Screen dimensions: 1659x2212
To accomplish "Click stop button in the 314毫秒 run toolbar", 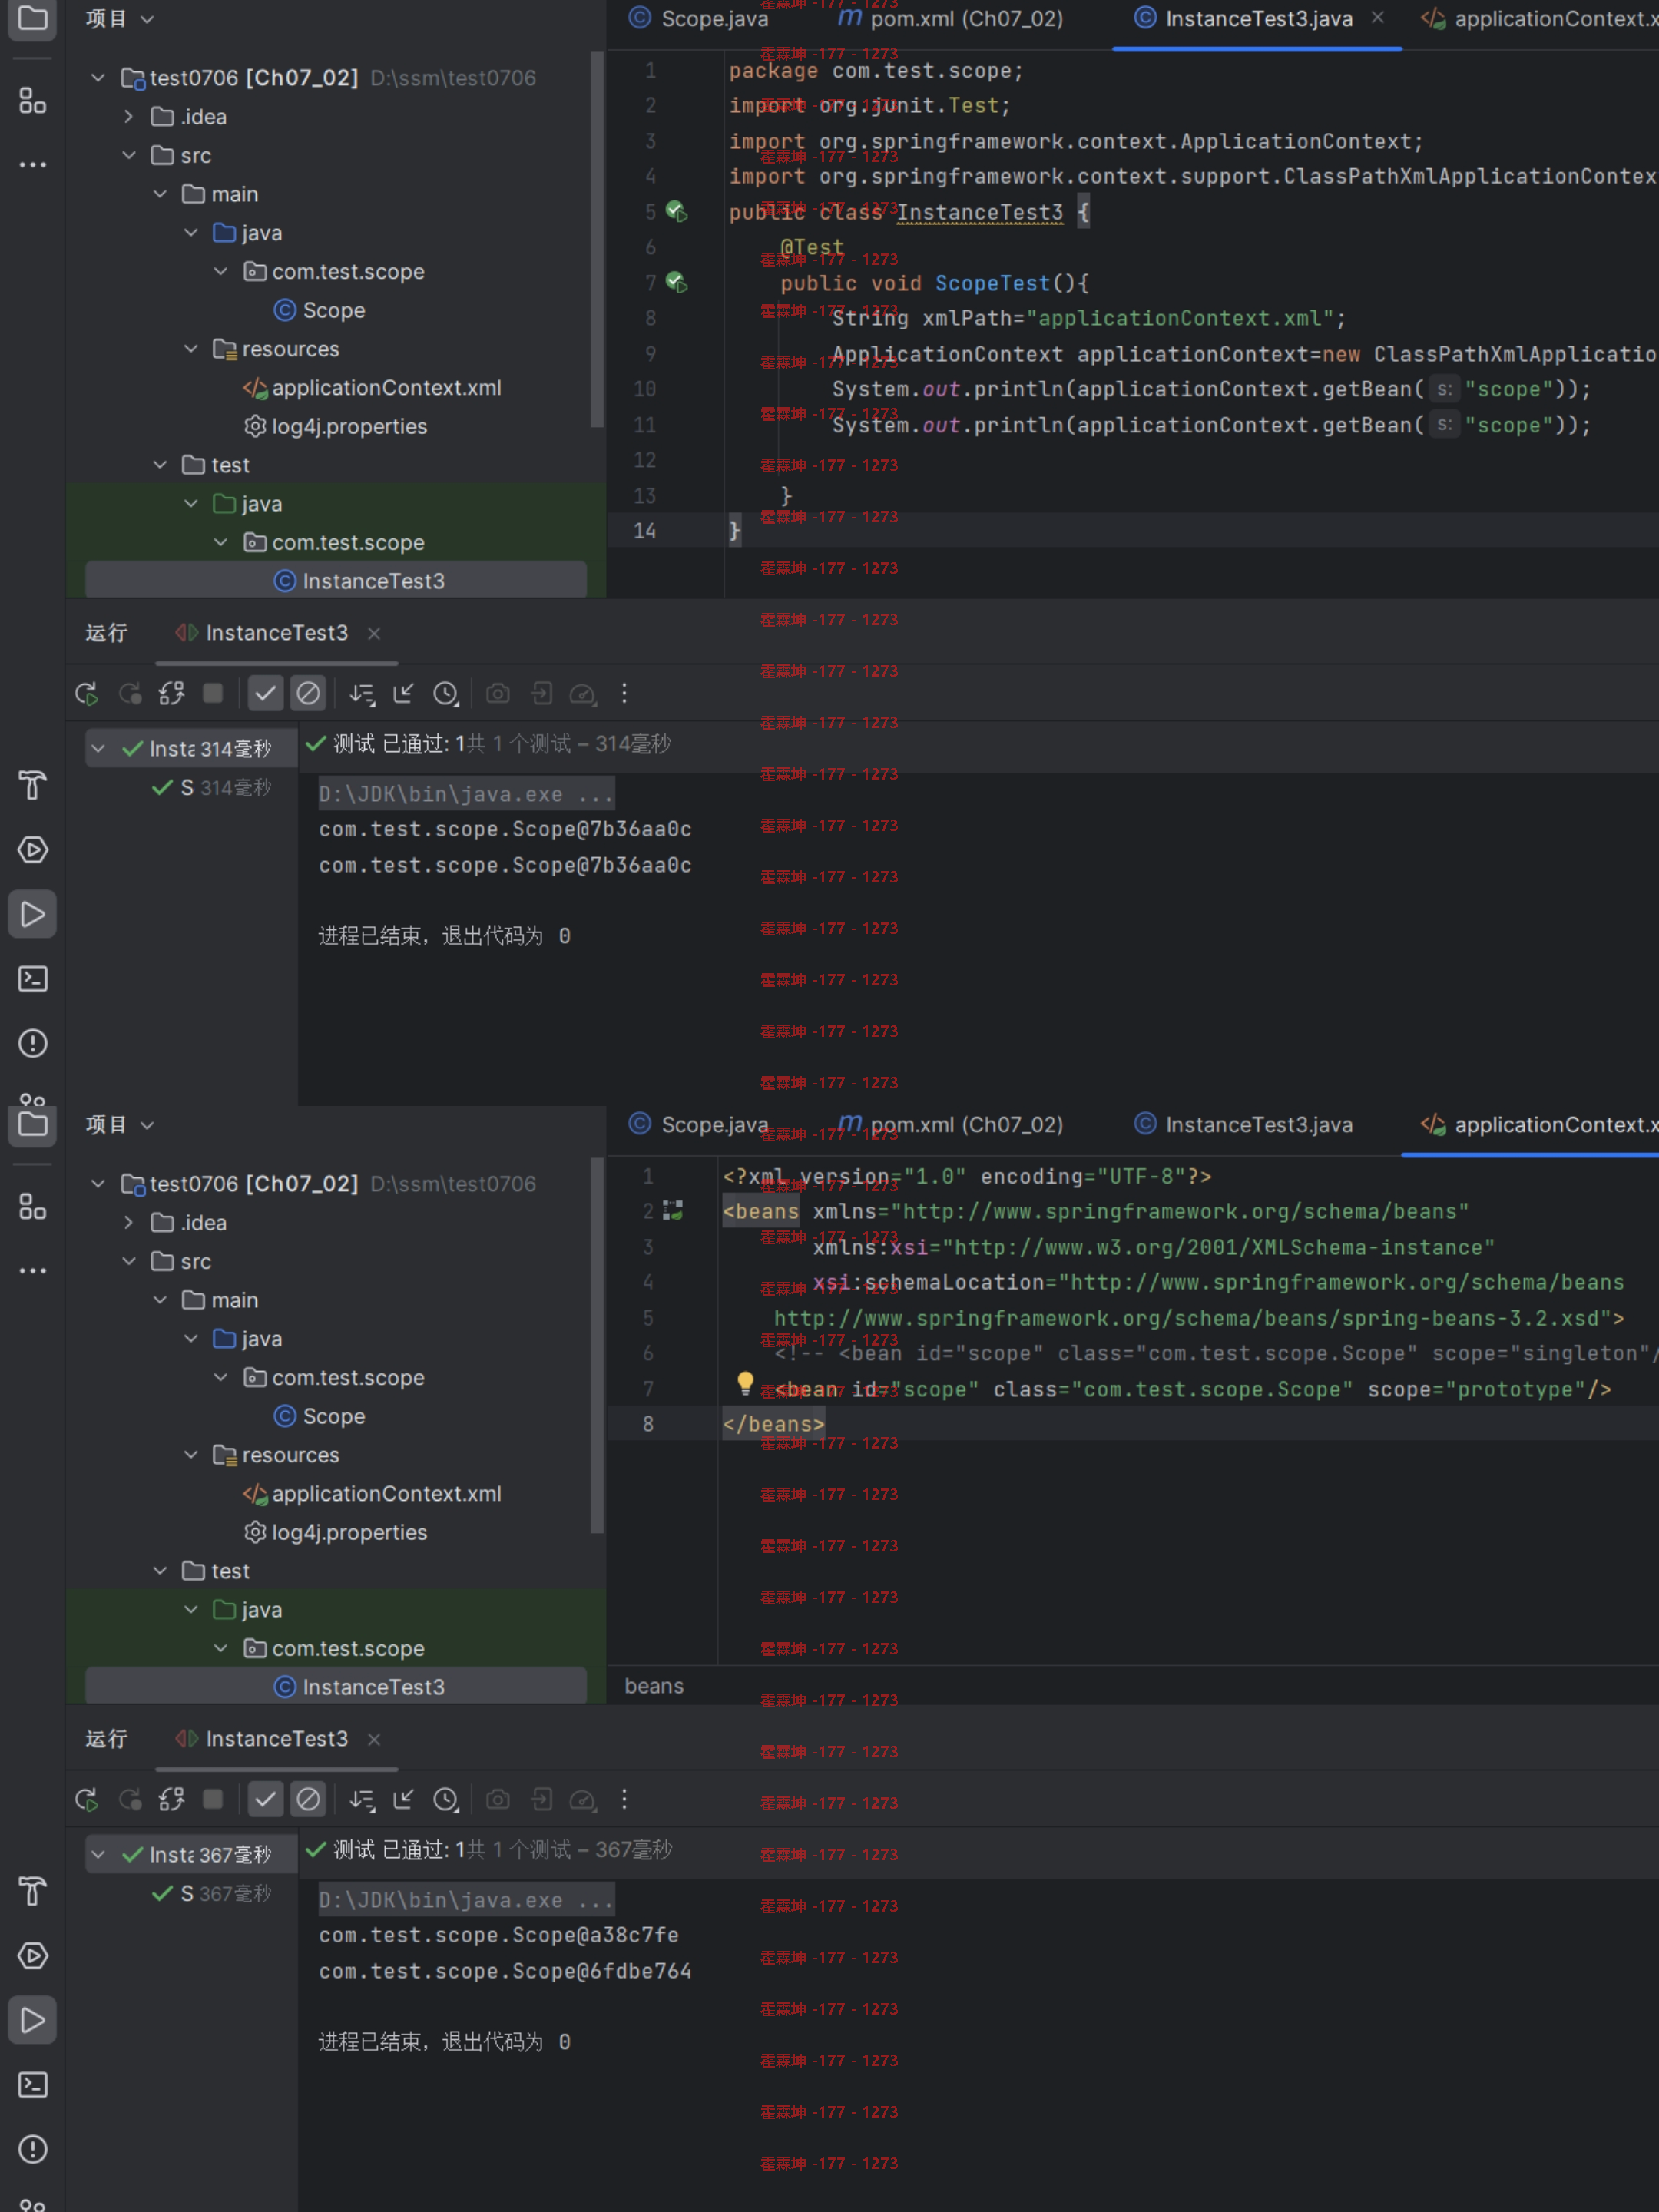I will click(x=213, y=693).
